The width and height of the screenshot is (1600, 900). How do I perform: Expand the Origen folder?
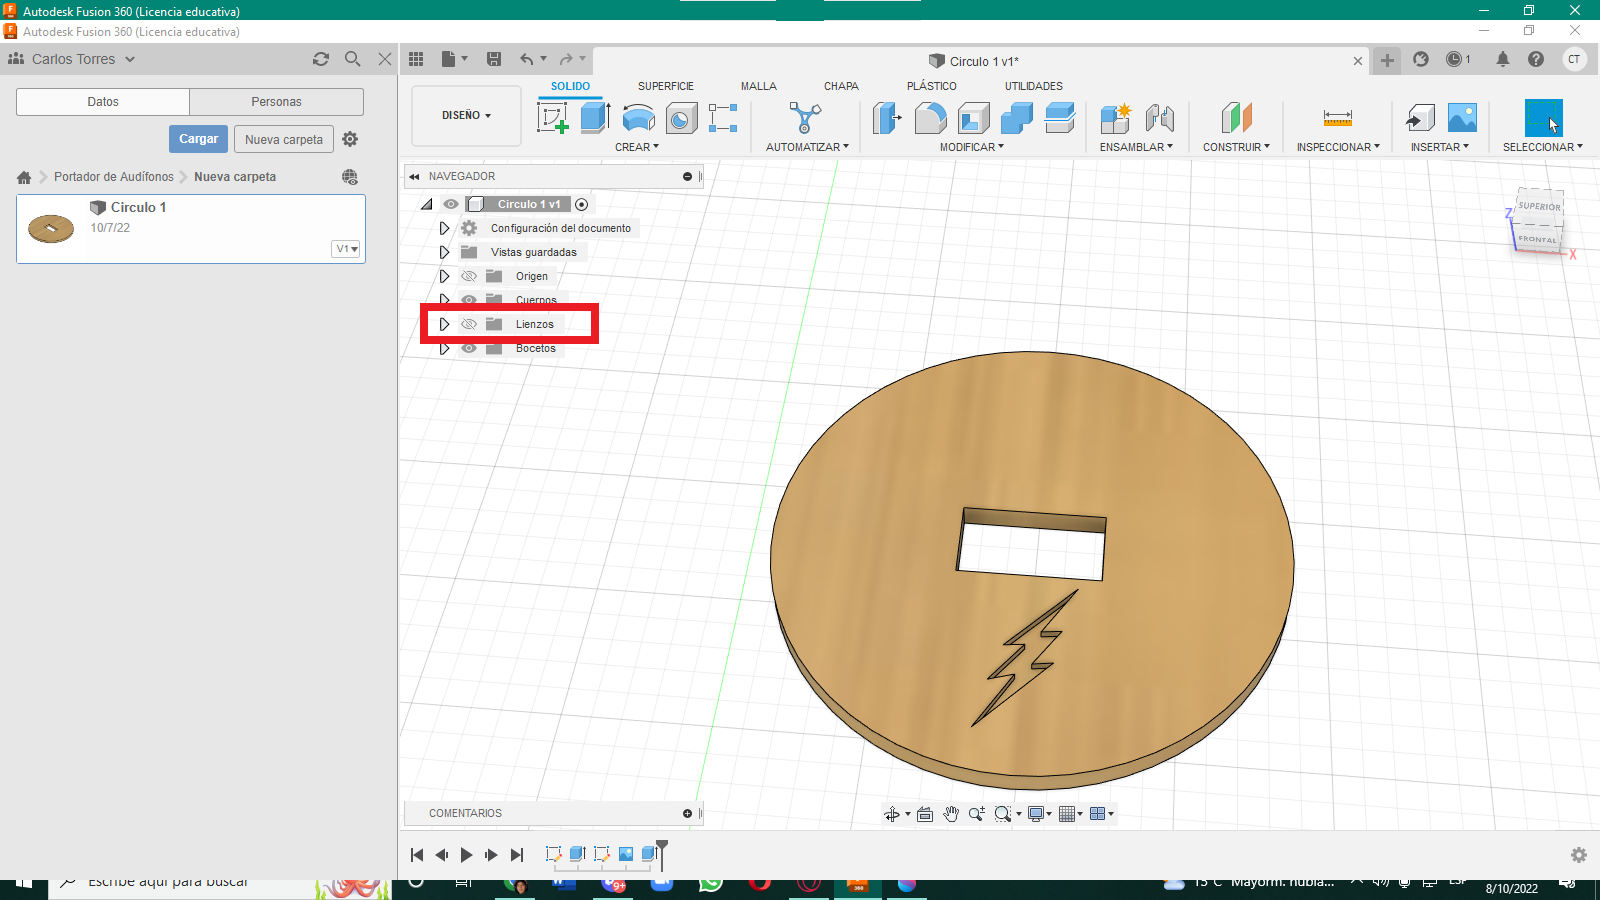coord(445,276)
